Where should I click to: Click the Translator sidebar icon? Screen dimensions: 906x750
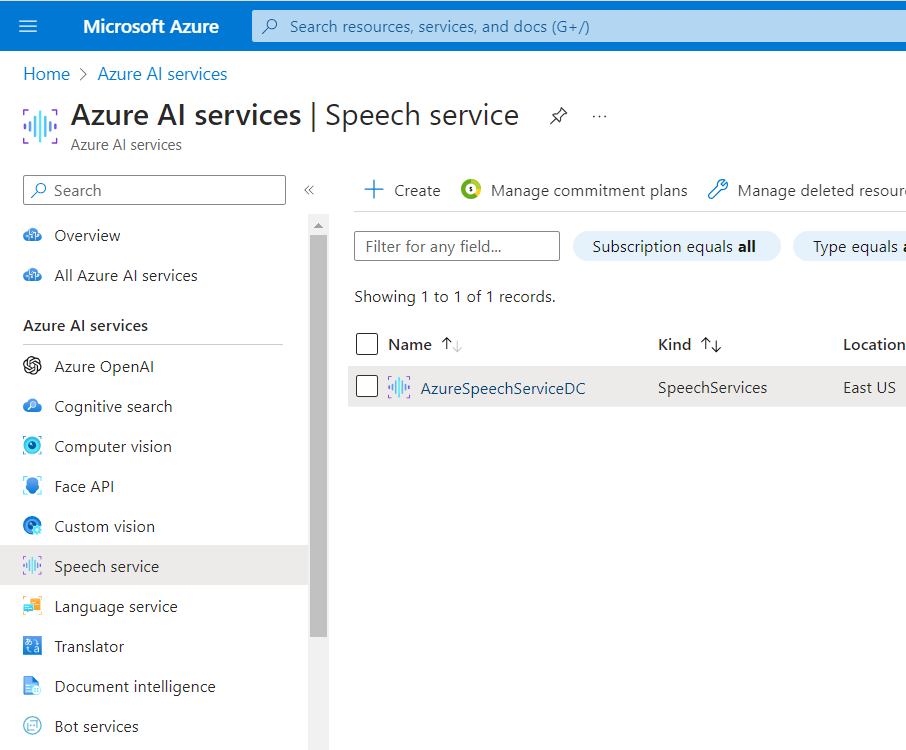click(33, 646)
